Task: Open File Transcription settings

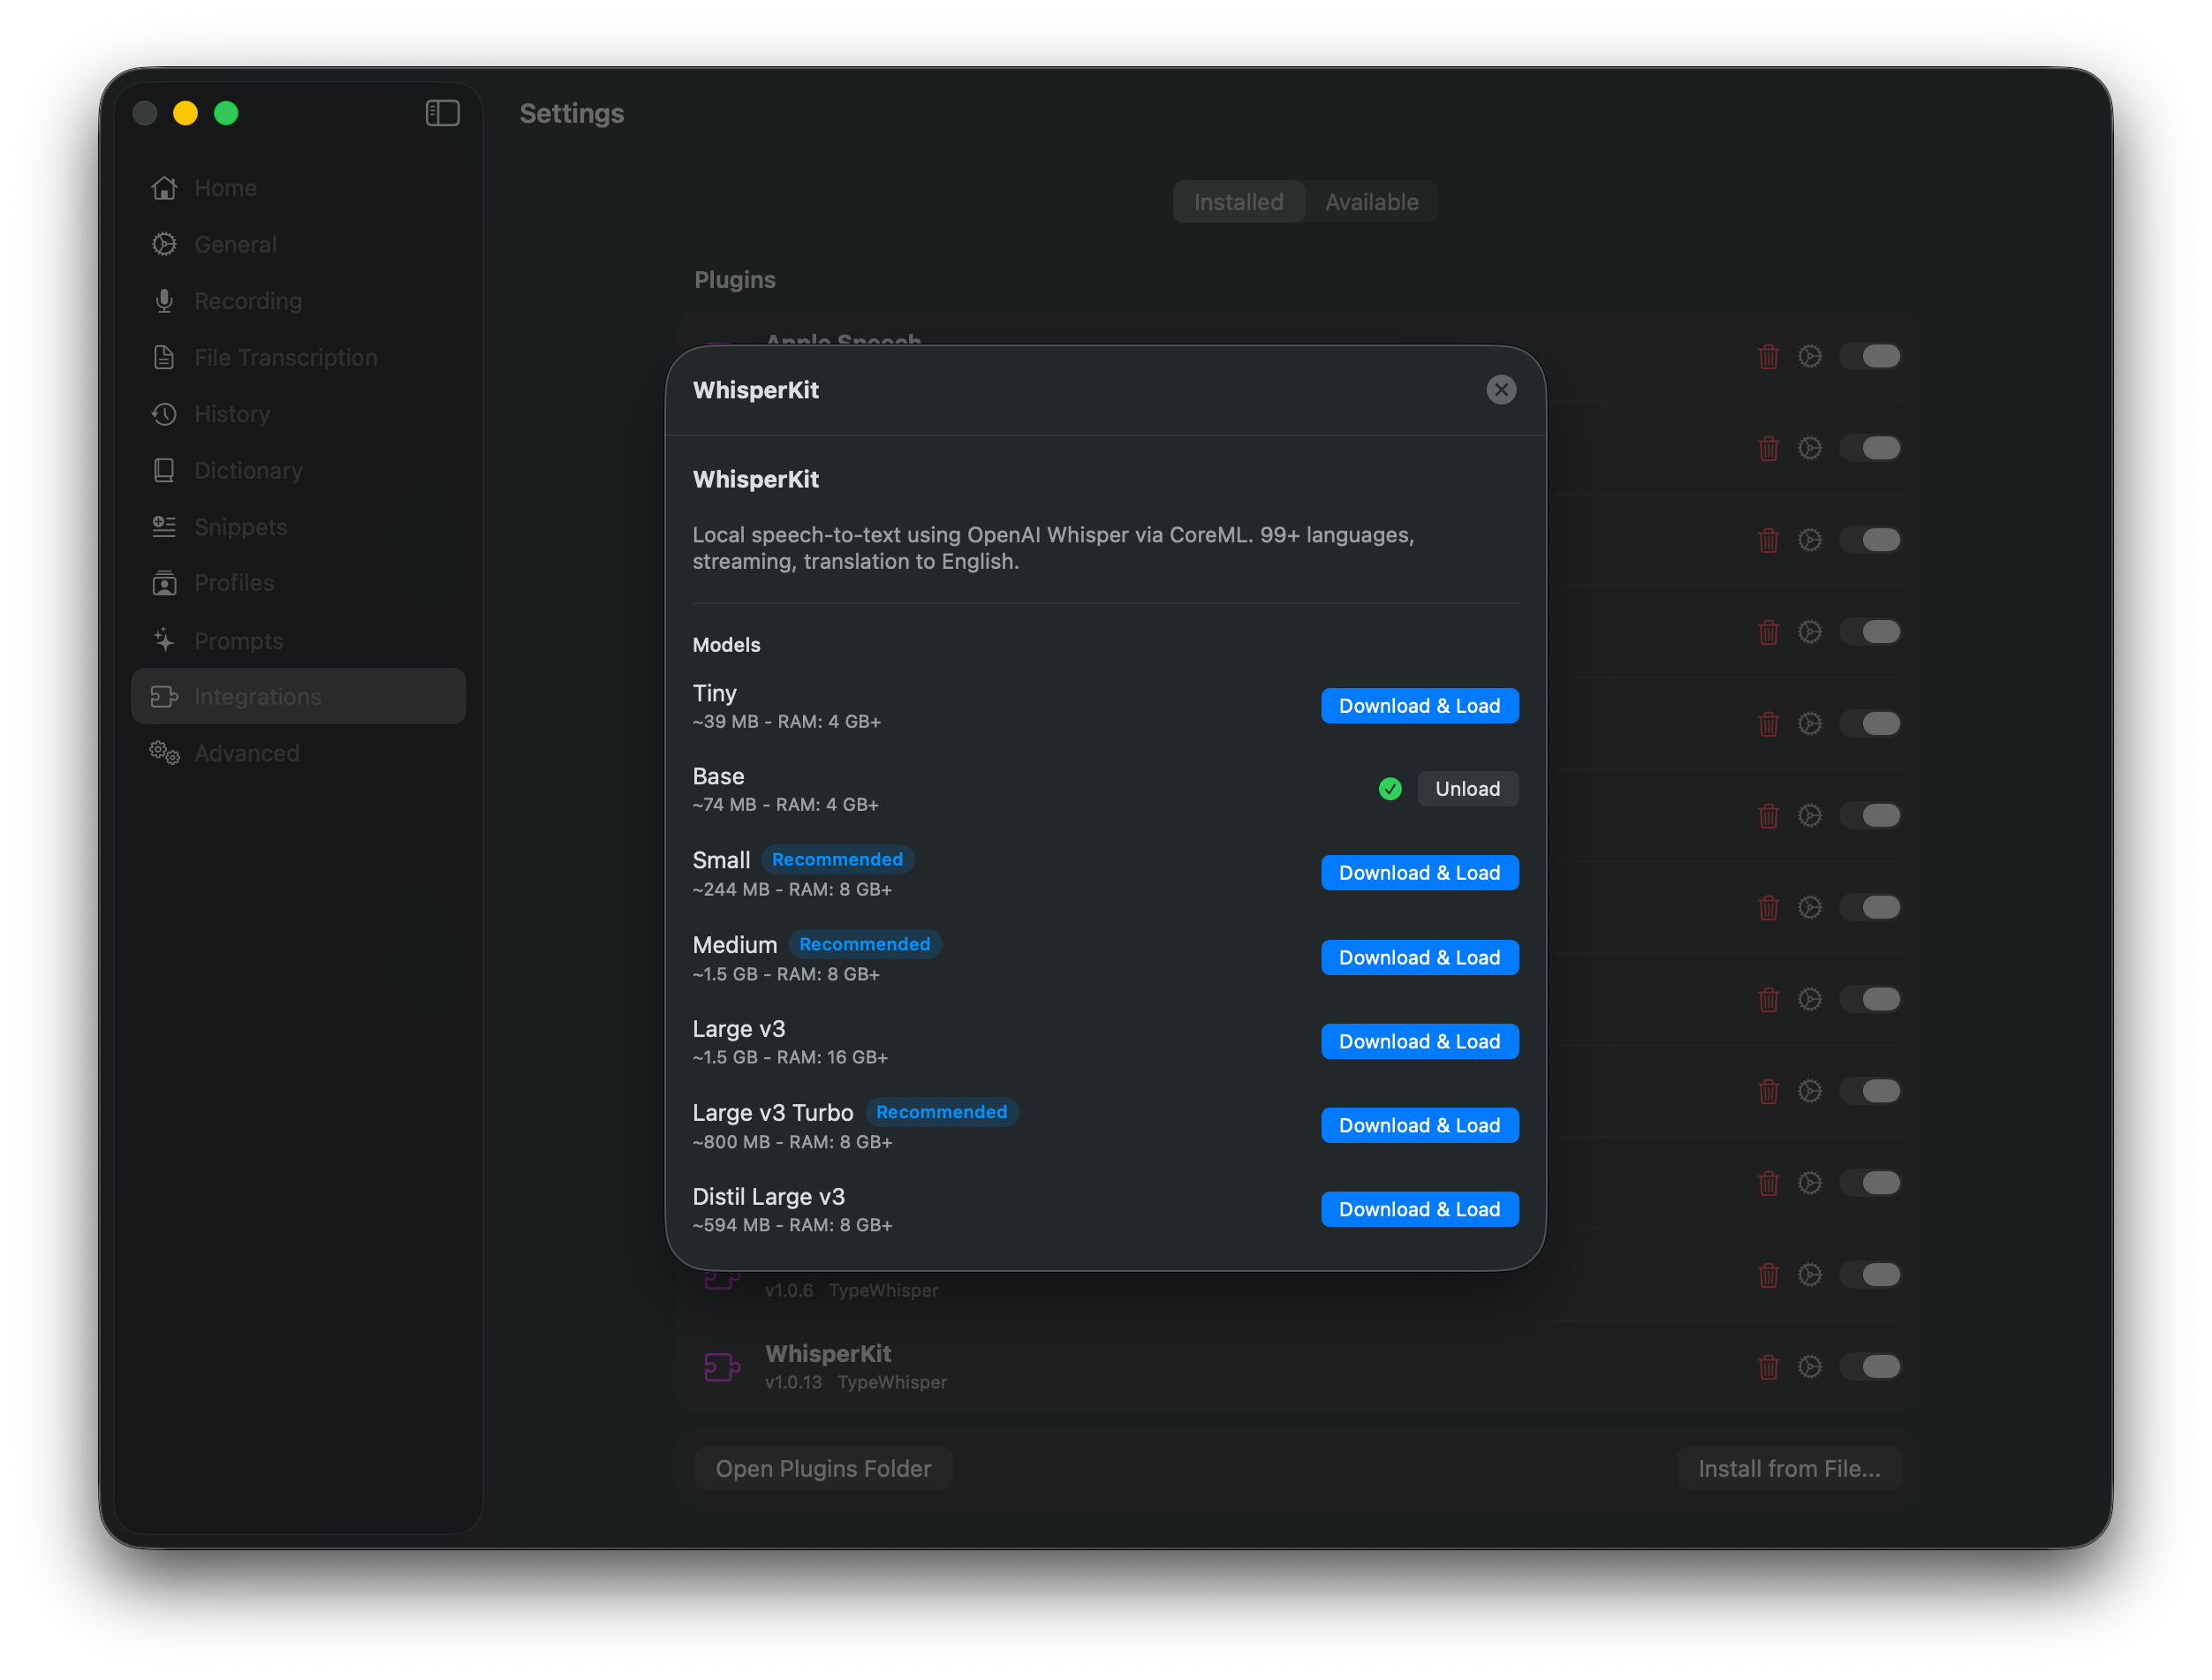Action: pyautogui.click(x=285, y=357)
